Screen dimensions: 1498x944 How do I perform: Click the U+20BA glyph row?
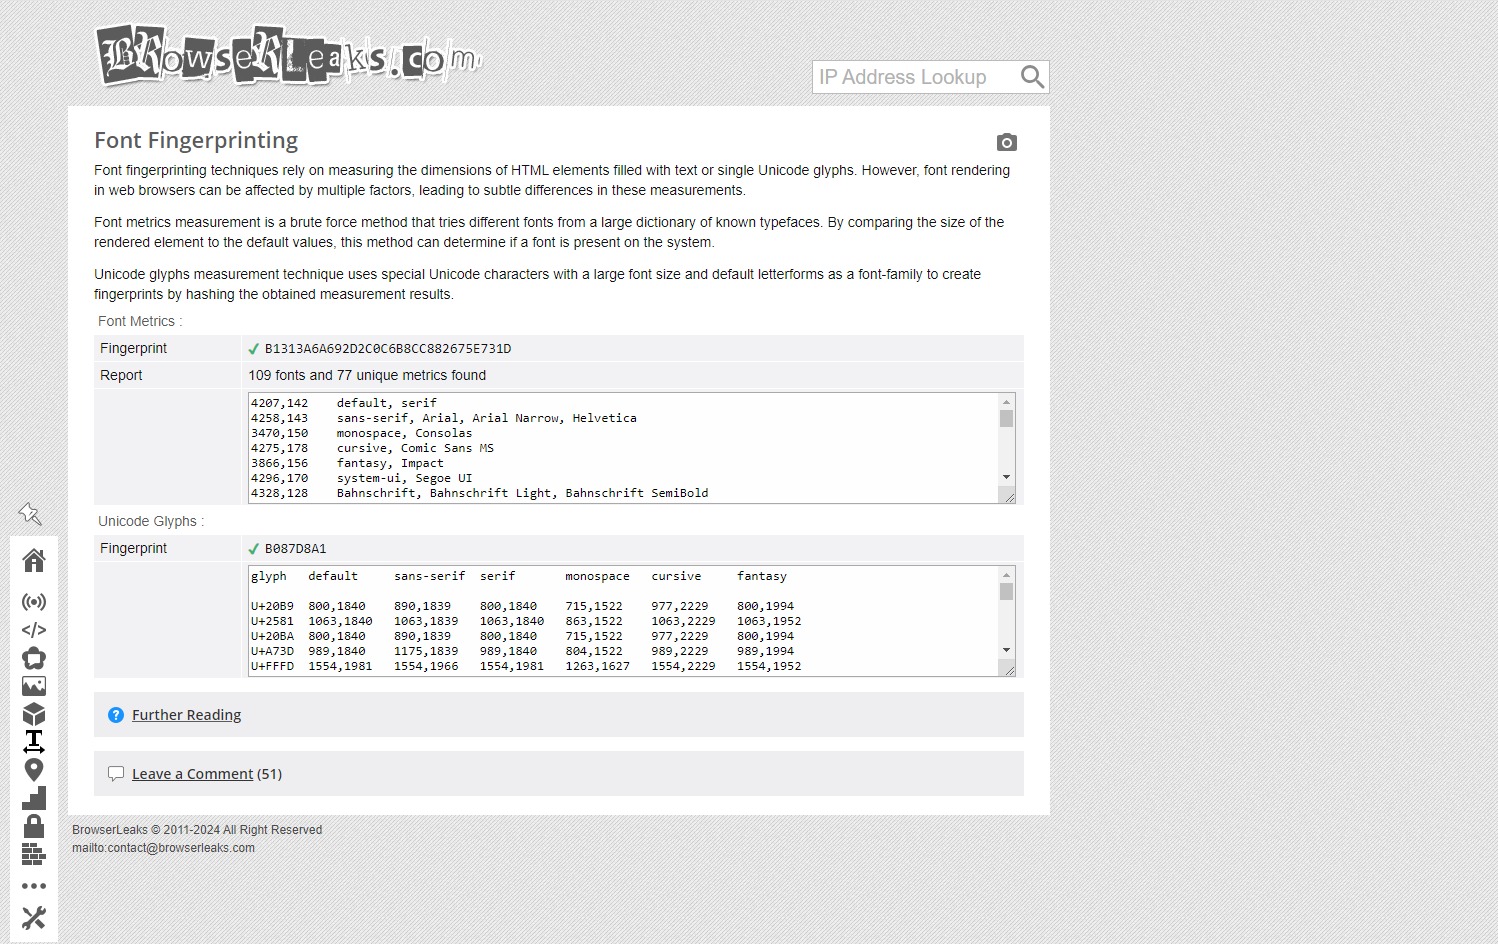click(522, 636)
